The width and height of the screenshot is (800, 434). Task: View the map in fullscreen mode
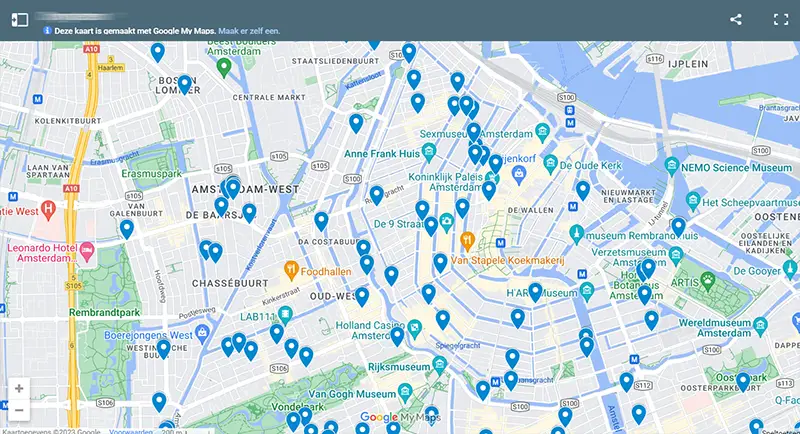[x=781, y=20]
